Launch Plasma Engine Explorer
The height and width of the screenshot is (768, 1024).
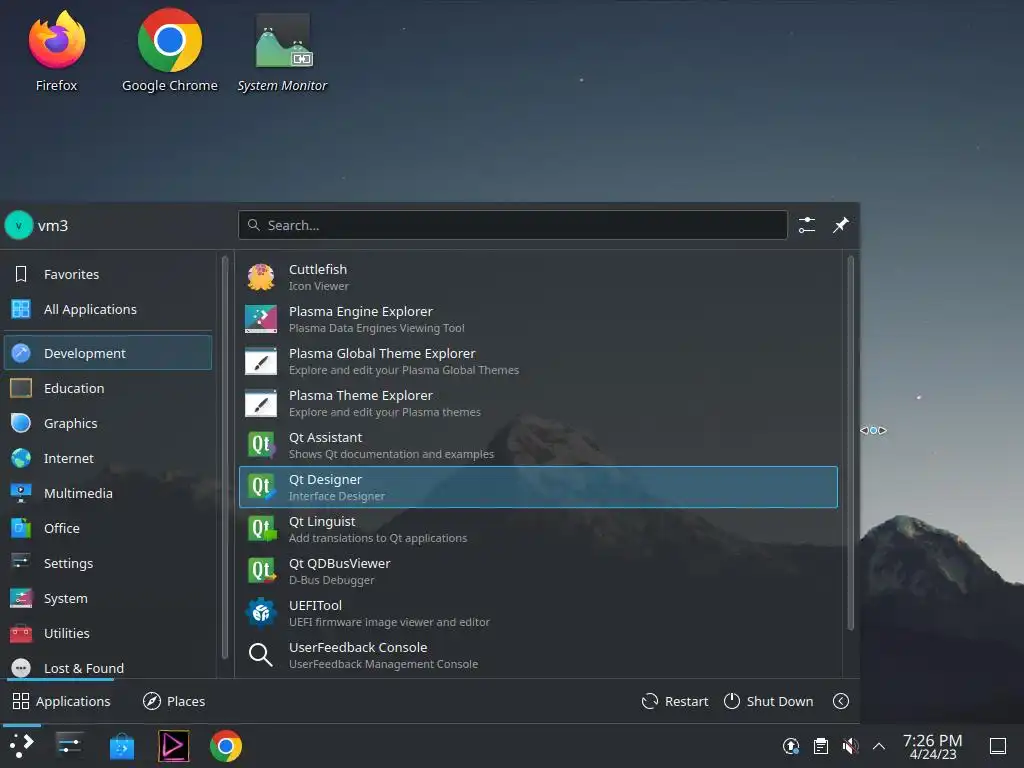click(x=538, y=319)
